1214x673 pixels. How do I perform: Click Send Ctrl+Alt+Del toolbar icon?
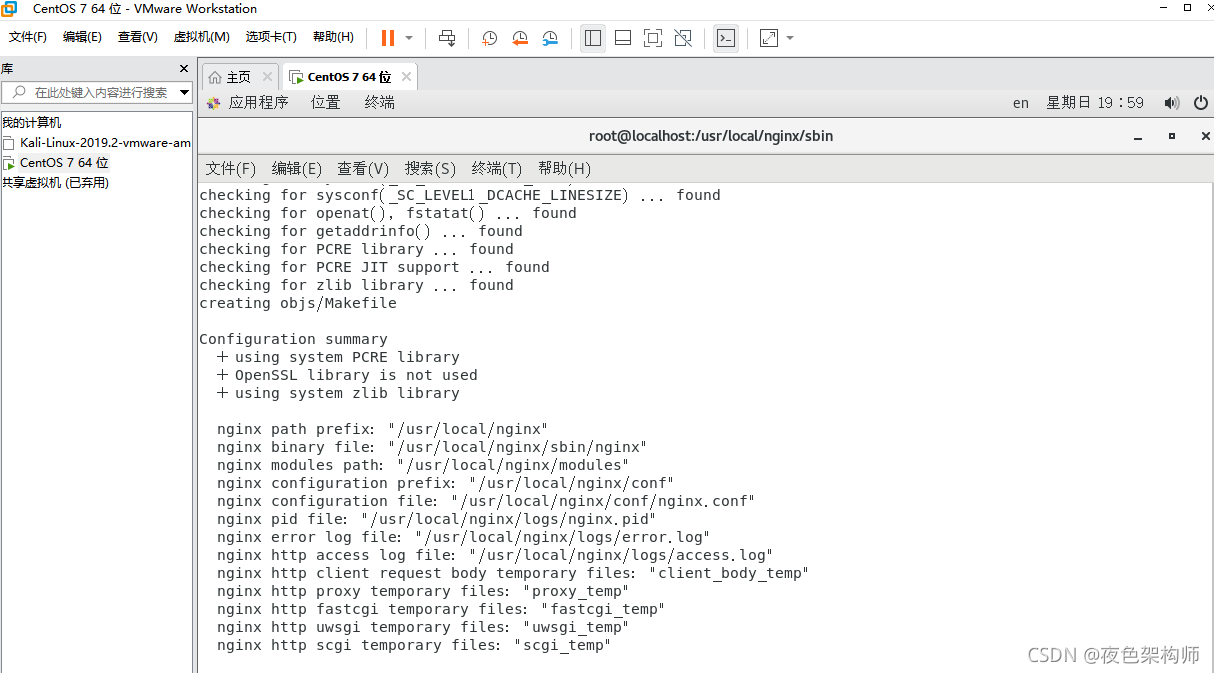point(447,38)
